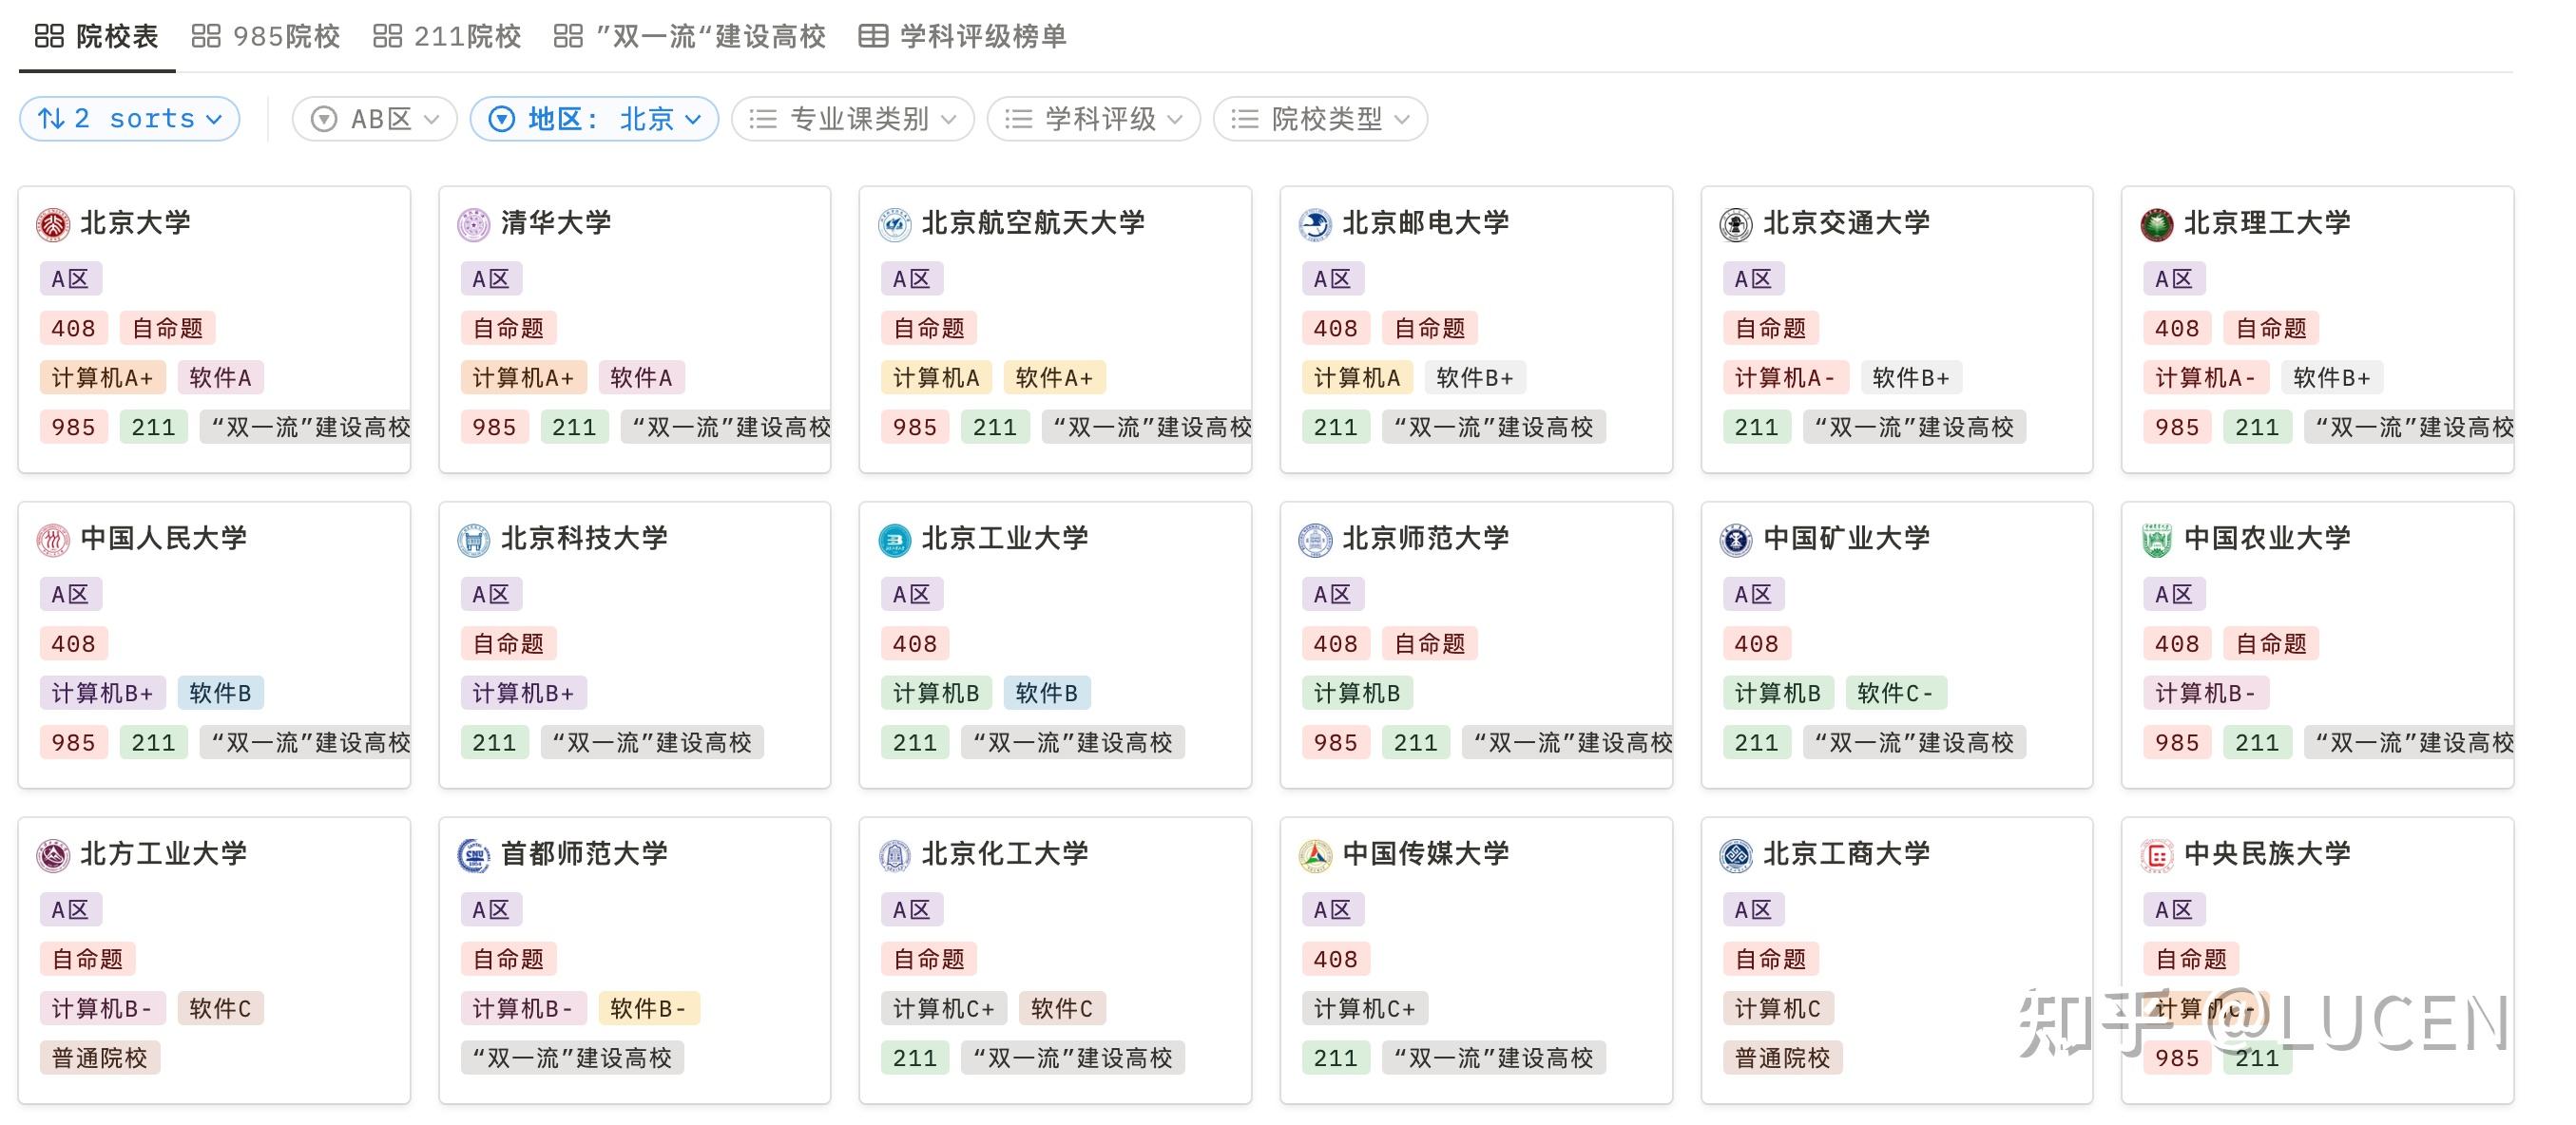2576x1125 pixels.
Task: Click the table icon of 学科评级榜单 tab
Action: (x=873, y=37)
